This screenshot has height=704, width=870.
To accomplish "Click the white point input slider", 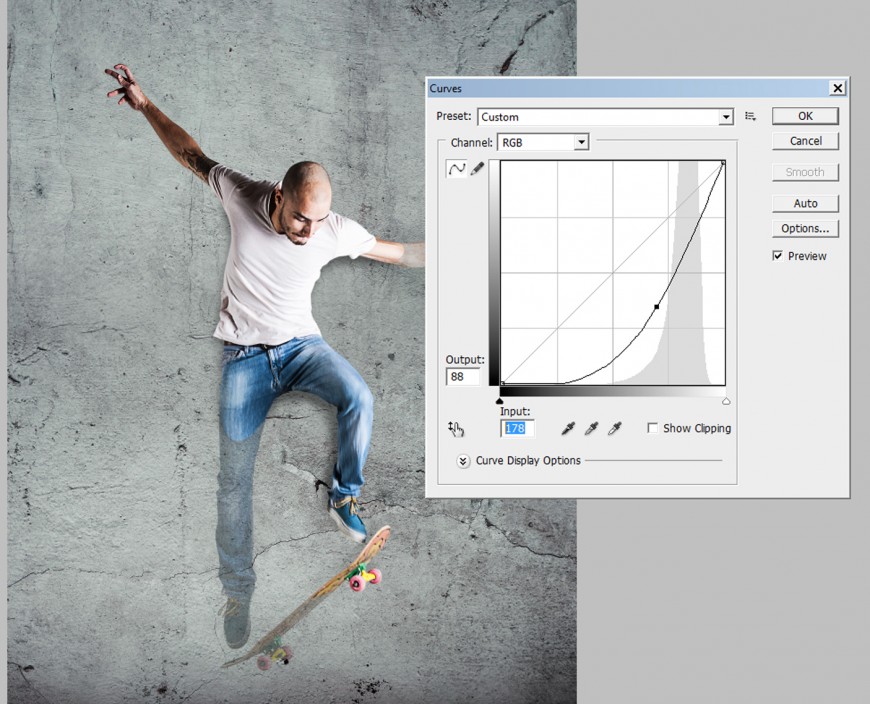I will click(726, 401).
